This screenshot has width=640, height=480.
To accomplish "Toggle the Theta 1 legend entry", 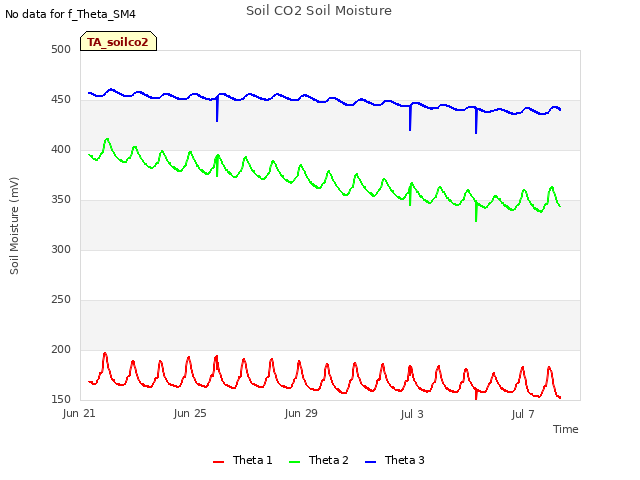I will pyautogui.click(x=242, y=460).
